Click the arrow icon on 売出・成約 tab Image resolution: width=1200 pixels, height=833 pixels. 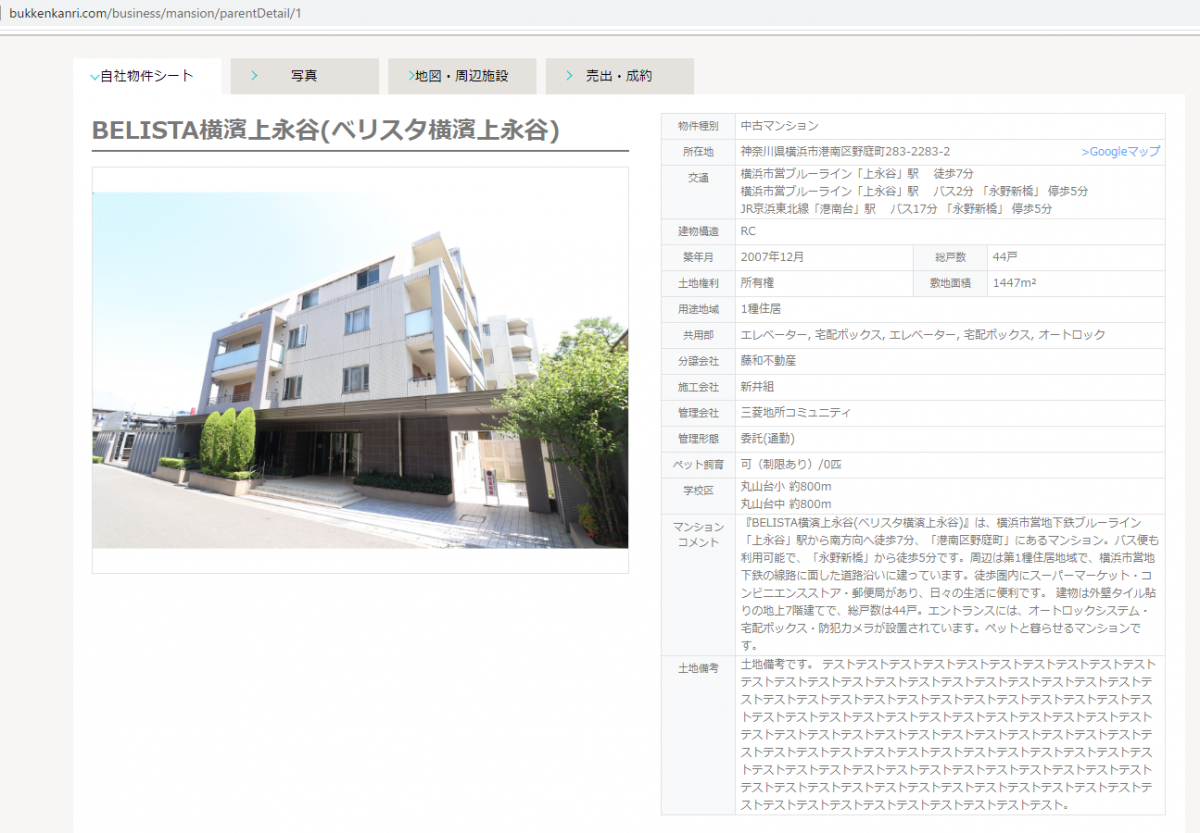[569, 76]
